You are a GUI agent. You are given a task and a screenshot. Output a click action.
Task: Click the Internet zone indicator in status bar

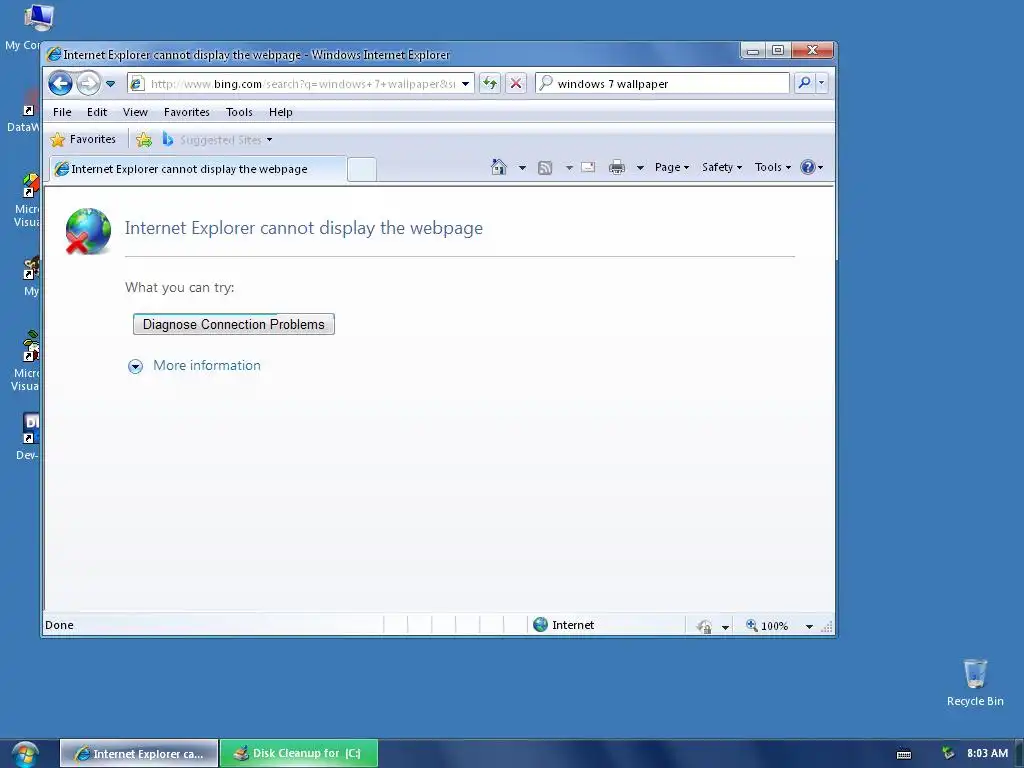point(564,625)
